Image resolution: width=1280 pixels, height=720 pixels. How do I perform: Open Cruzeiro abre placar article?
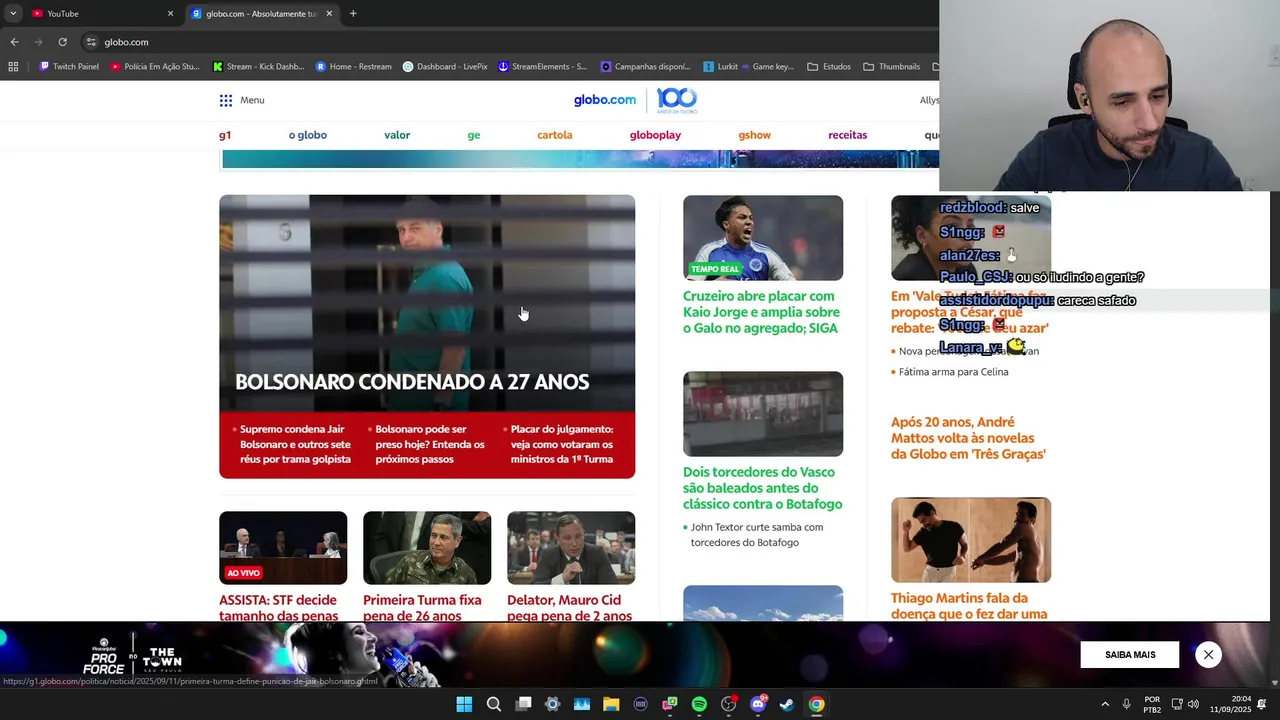[761, 312]
